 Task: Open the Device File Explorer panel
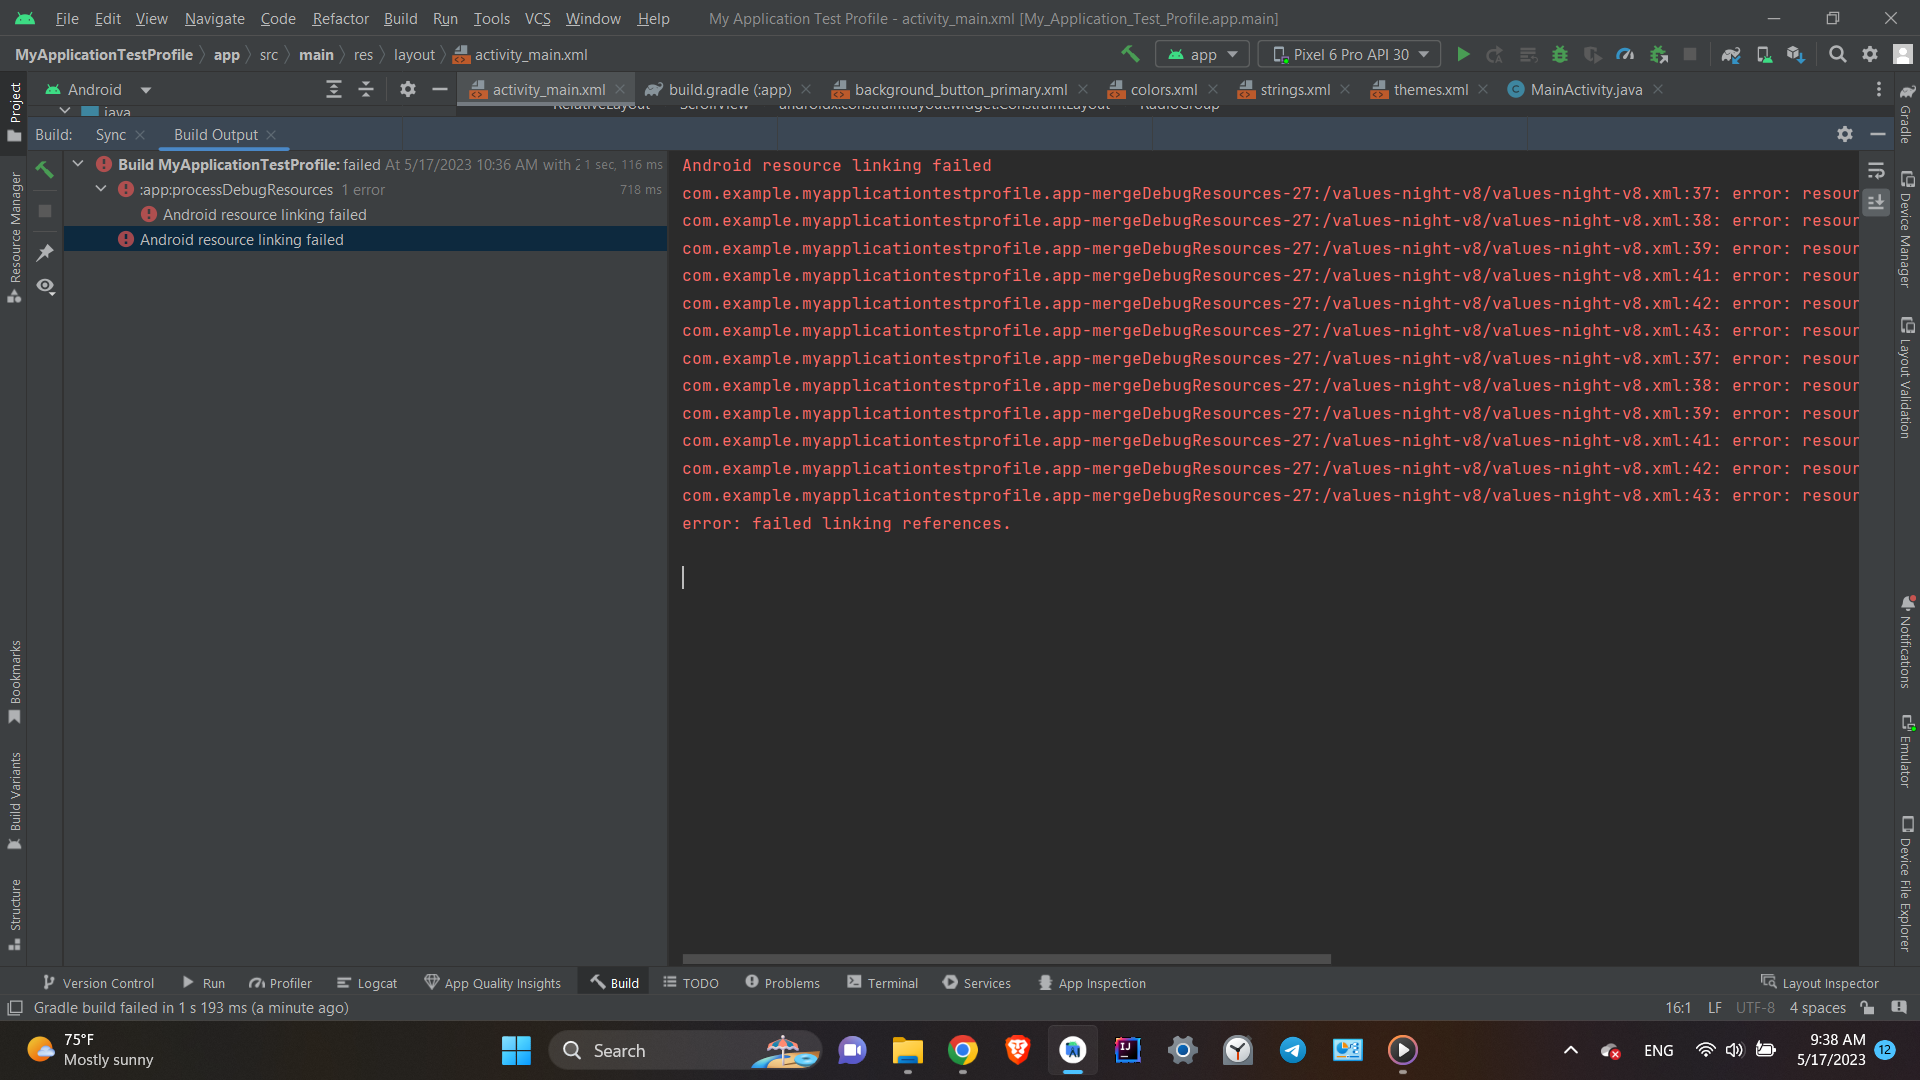click(x=1906, y=884)
